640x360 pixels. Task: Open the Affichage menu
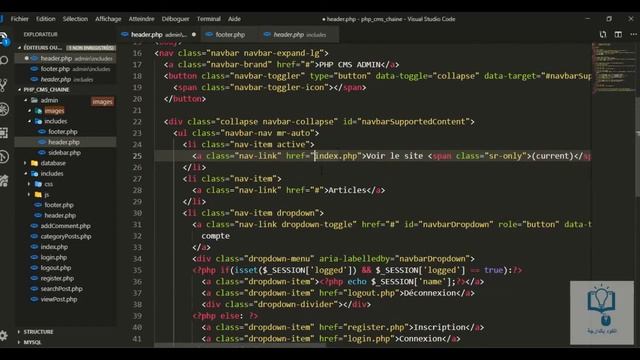click(x=108, y=19)
